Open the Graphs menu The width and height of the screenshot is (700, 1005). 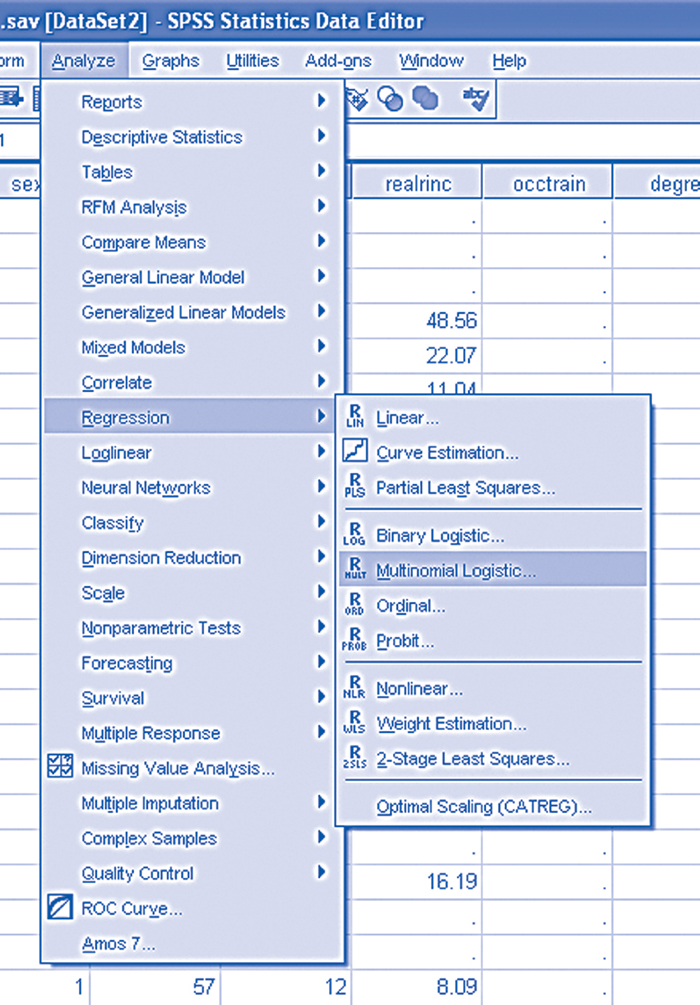(170, 61)
